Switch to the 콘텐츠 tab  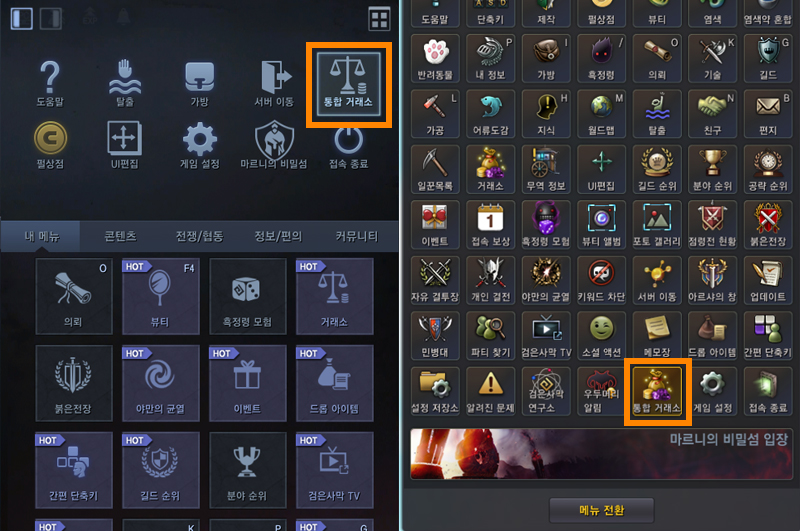[120, 236]
